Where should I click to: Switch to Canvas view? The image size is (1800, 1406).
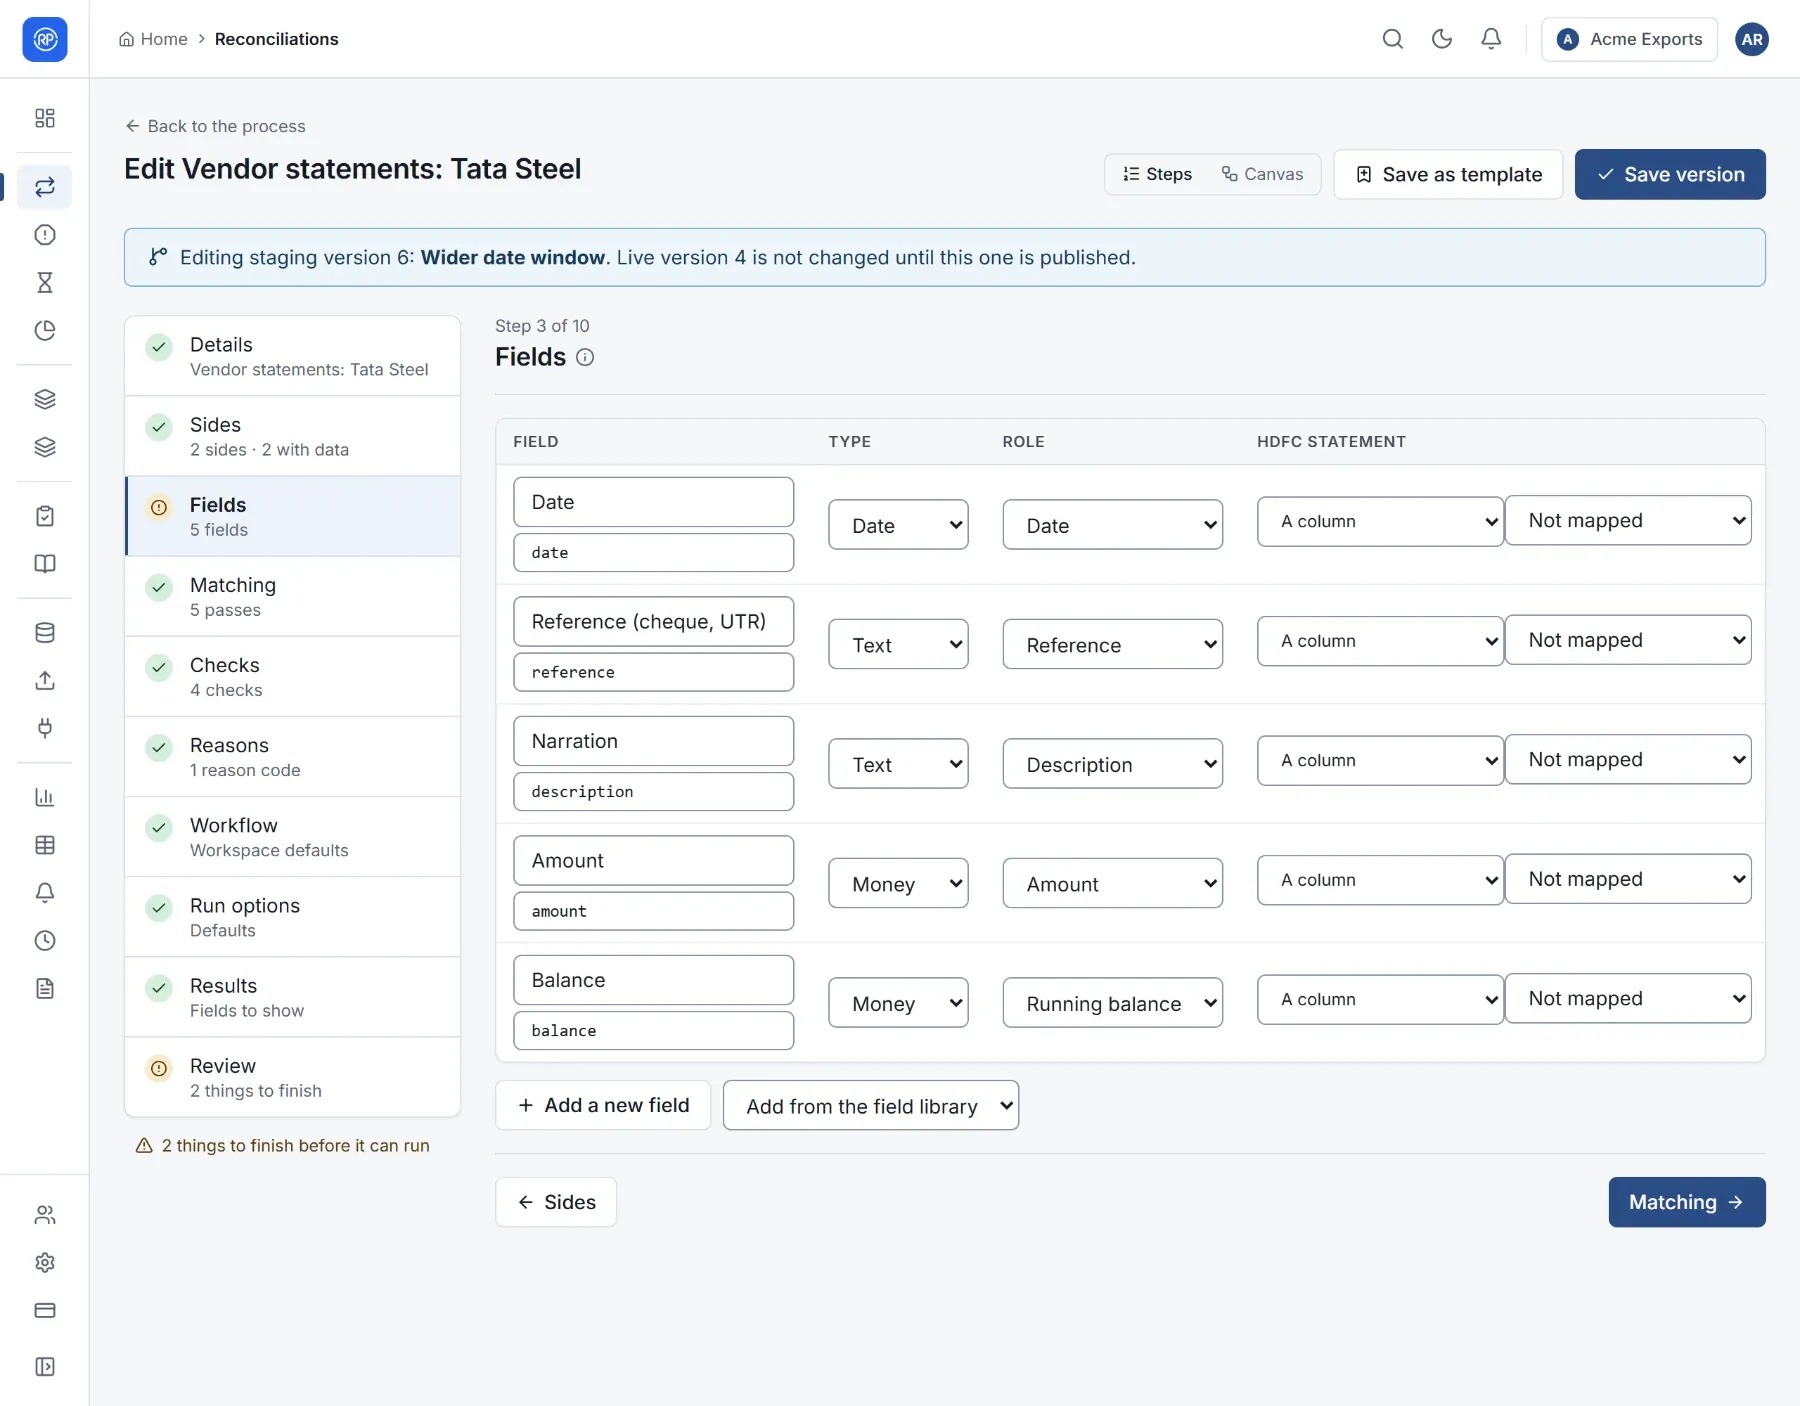(1262, 174)
